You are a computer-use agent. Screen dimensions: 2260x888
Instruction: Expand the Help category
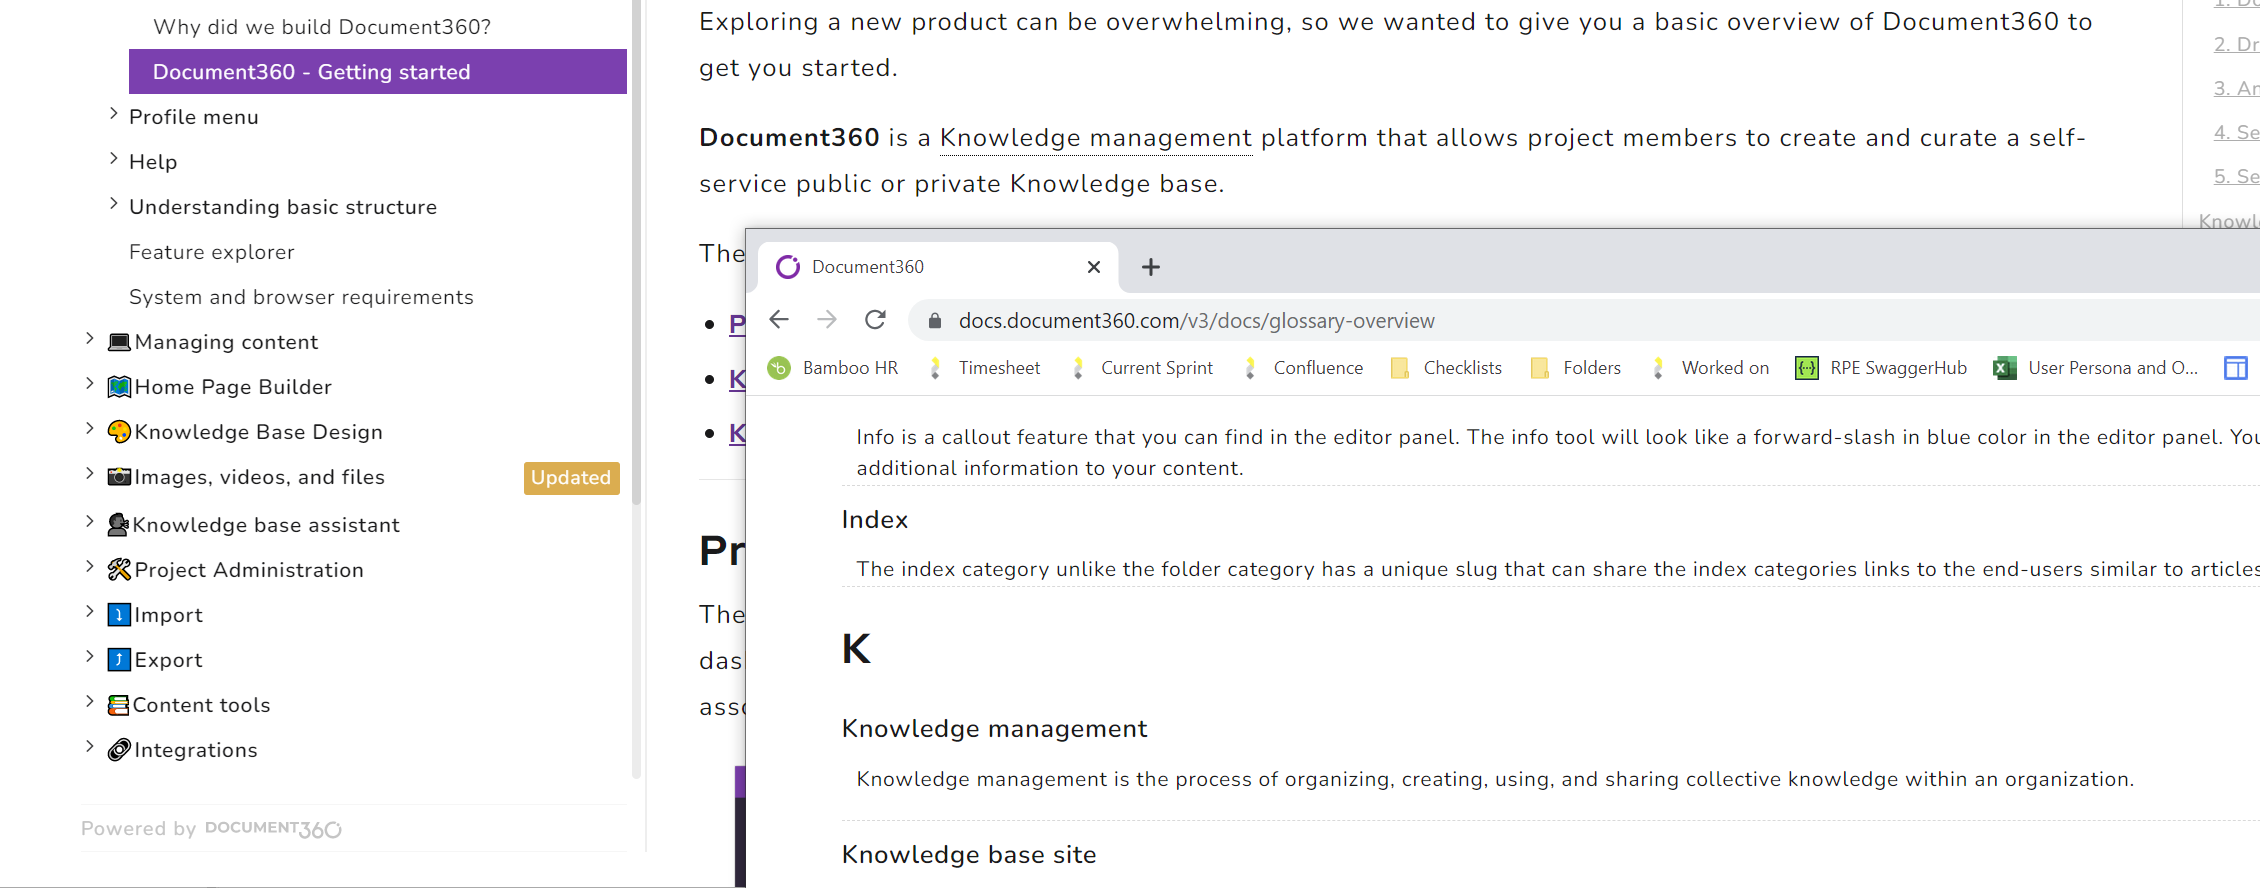click(113, 159)
